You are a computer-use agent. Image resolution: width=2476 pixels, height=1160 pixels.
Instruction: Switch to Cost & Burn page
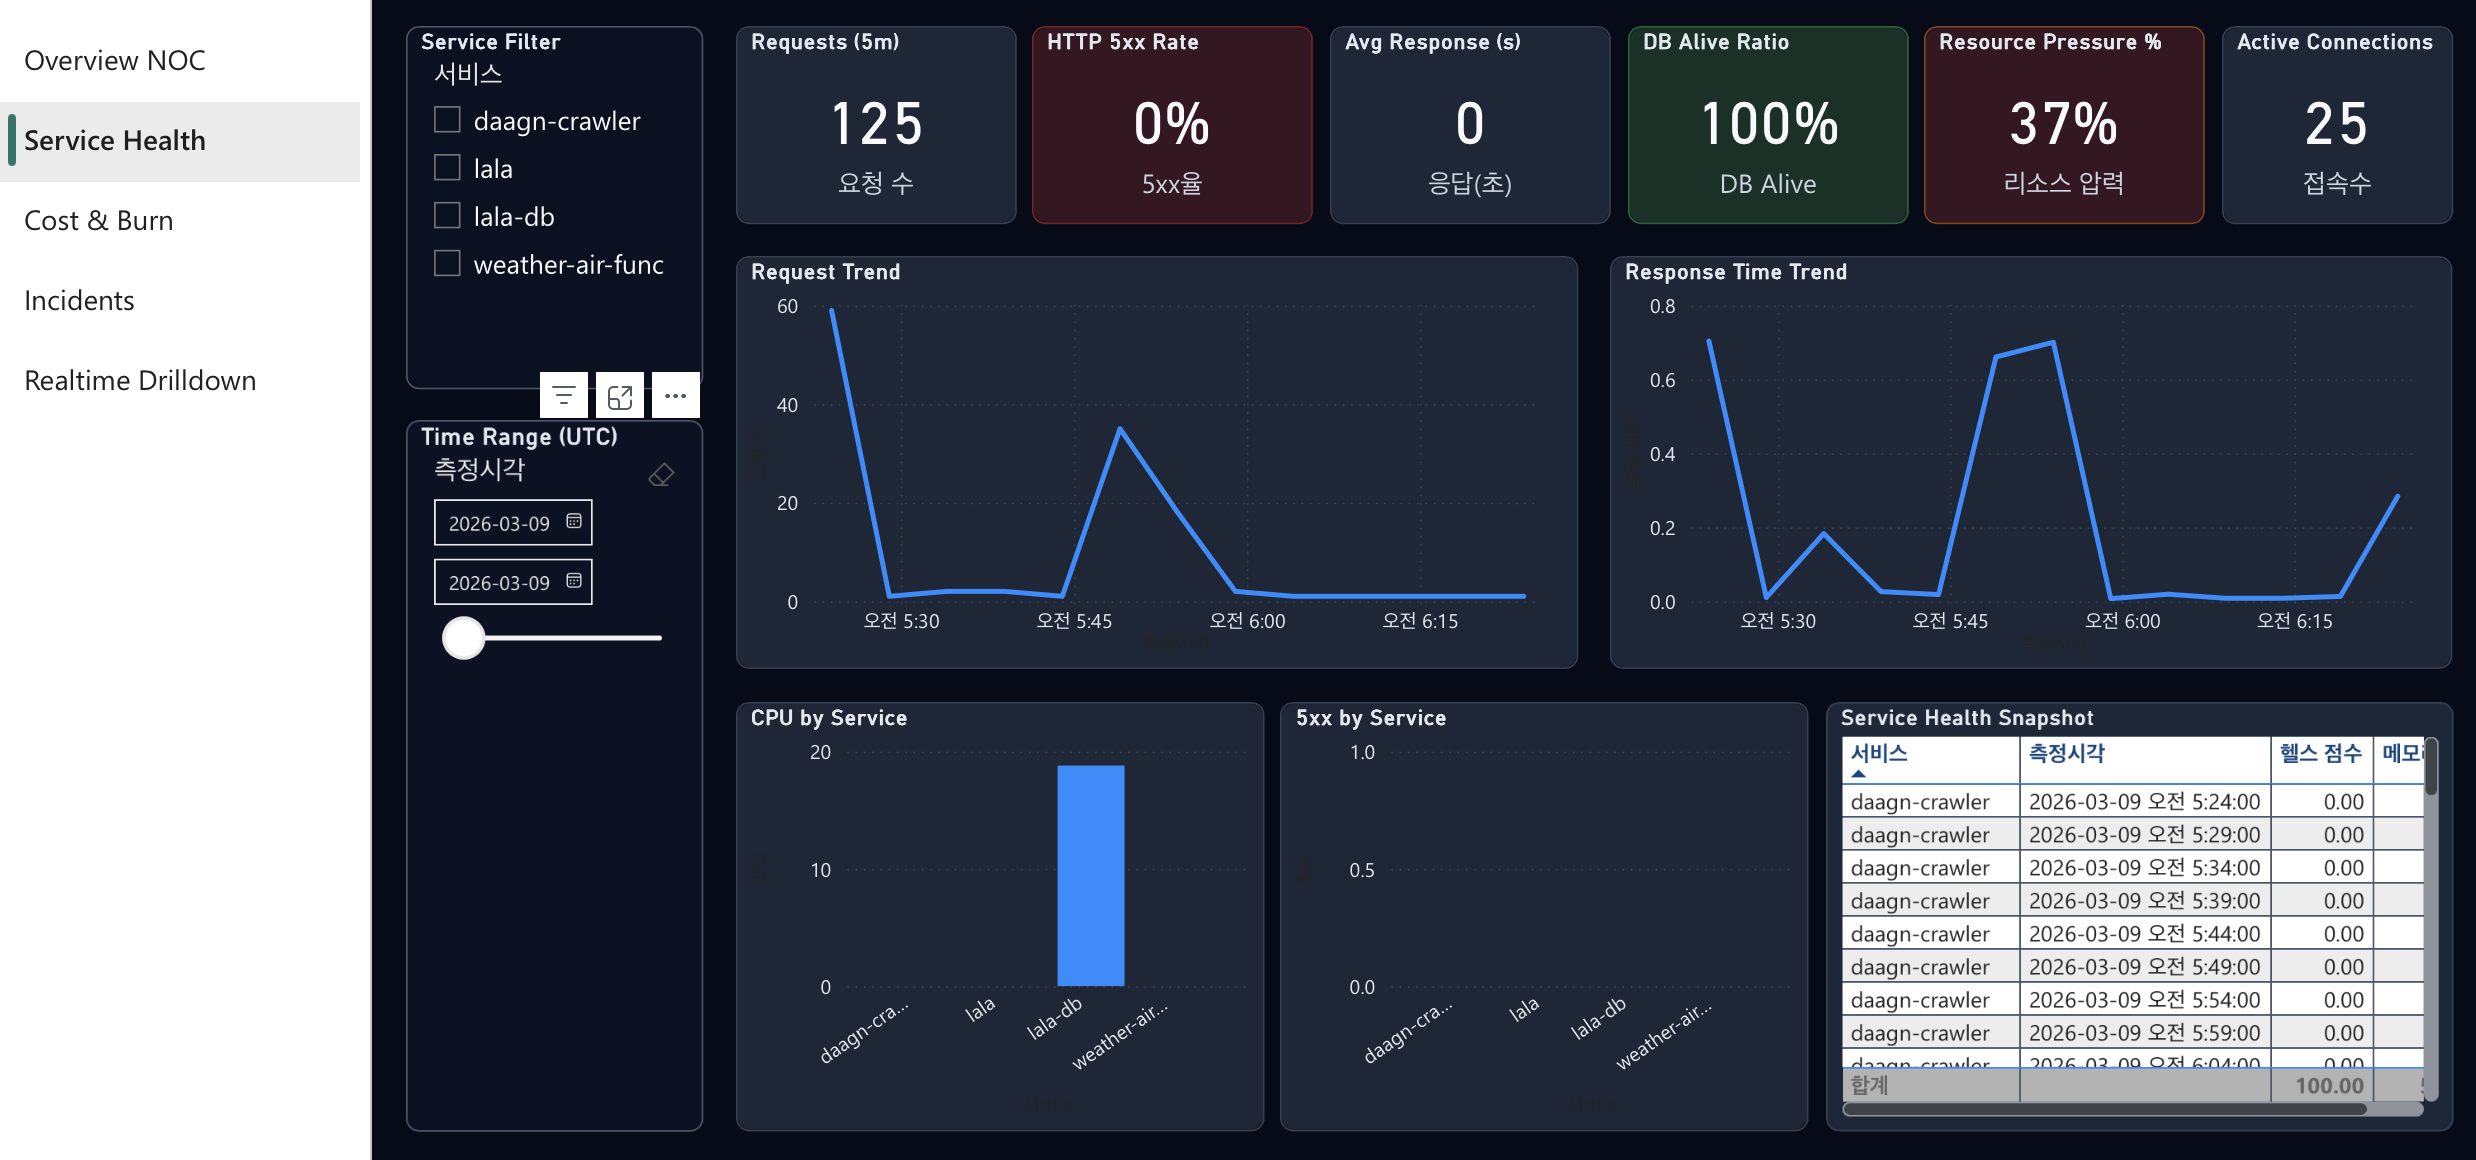[x=99, y=221]
